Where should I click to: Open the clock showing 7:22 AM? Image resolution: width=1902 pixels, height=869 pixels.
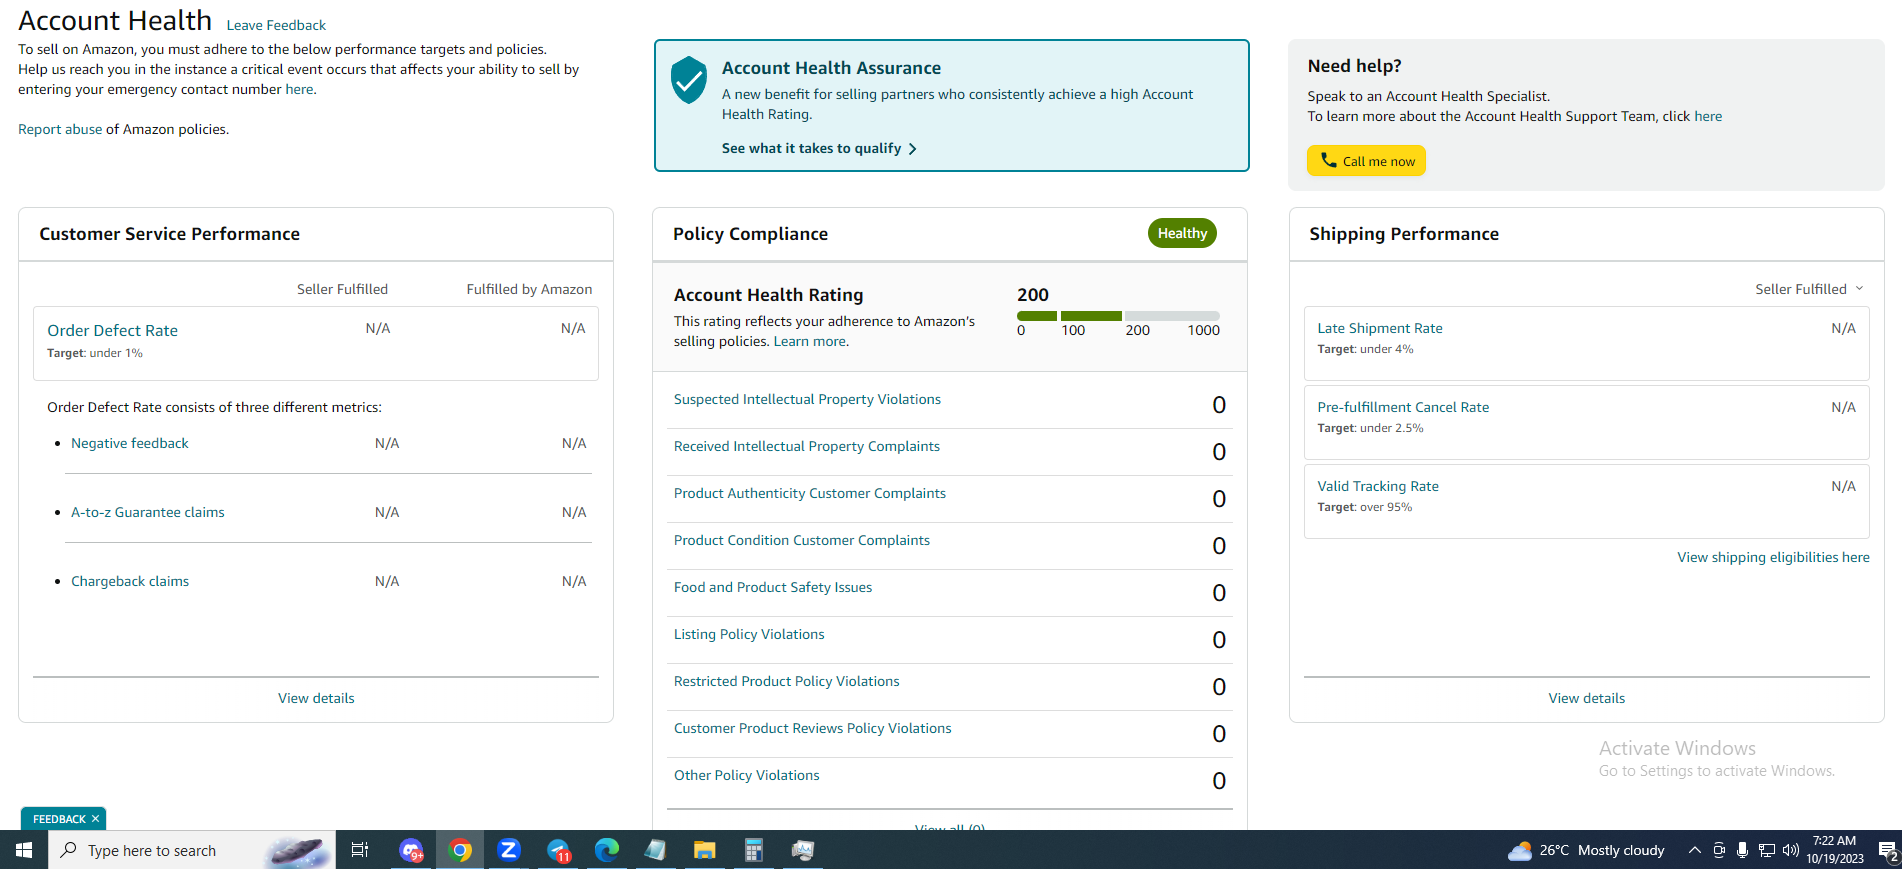click(1835, 850)
